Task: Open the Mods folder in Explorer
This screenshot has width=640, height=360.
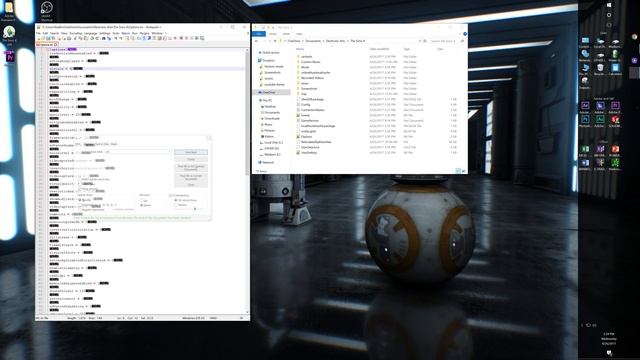Action: click(304, 67)
